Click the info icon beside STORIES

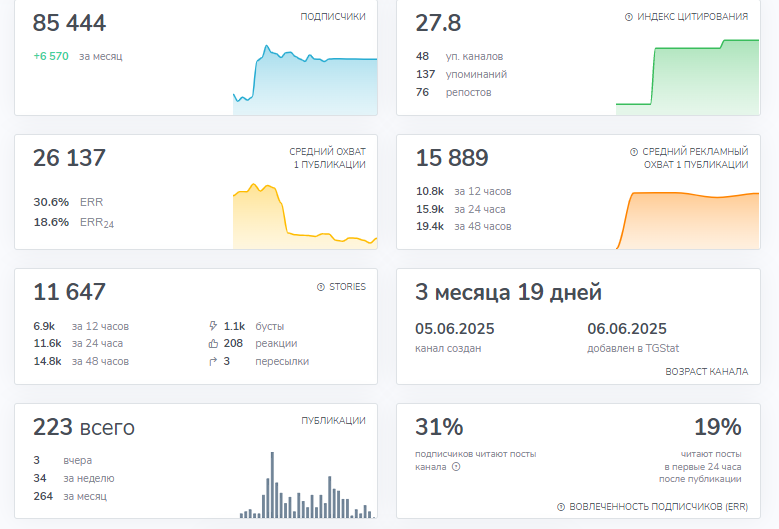pos(321,287)
